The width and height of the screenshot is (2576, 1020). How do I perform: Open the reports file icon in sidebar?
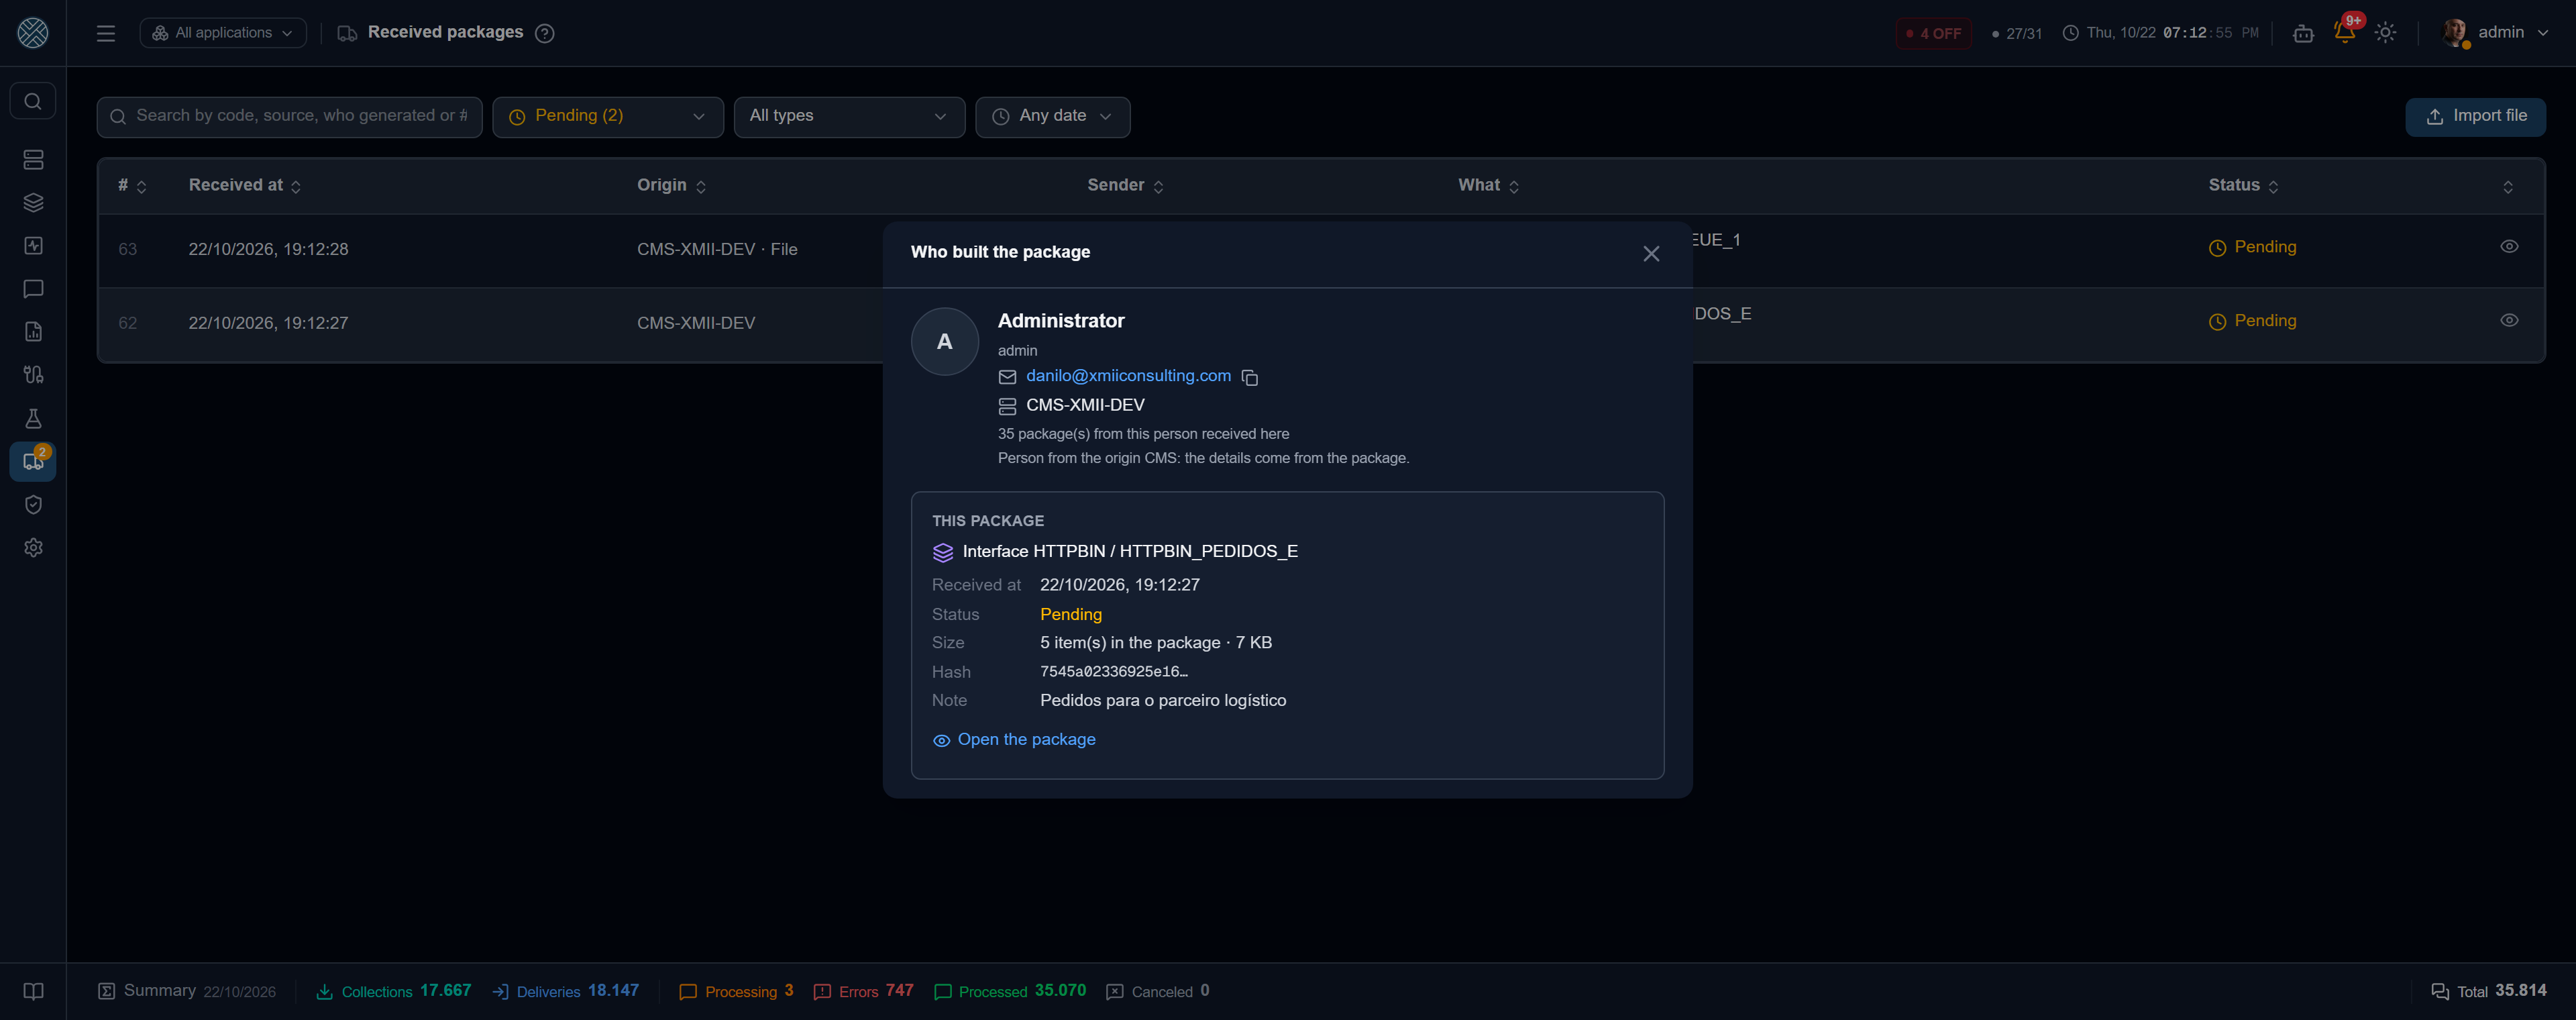(33, 332)
